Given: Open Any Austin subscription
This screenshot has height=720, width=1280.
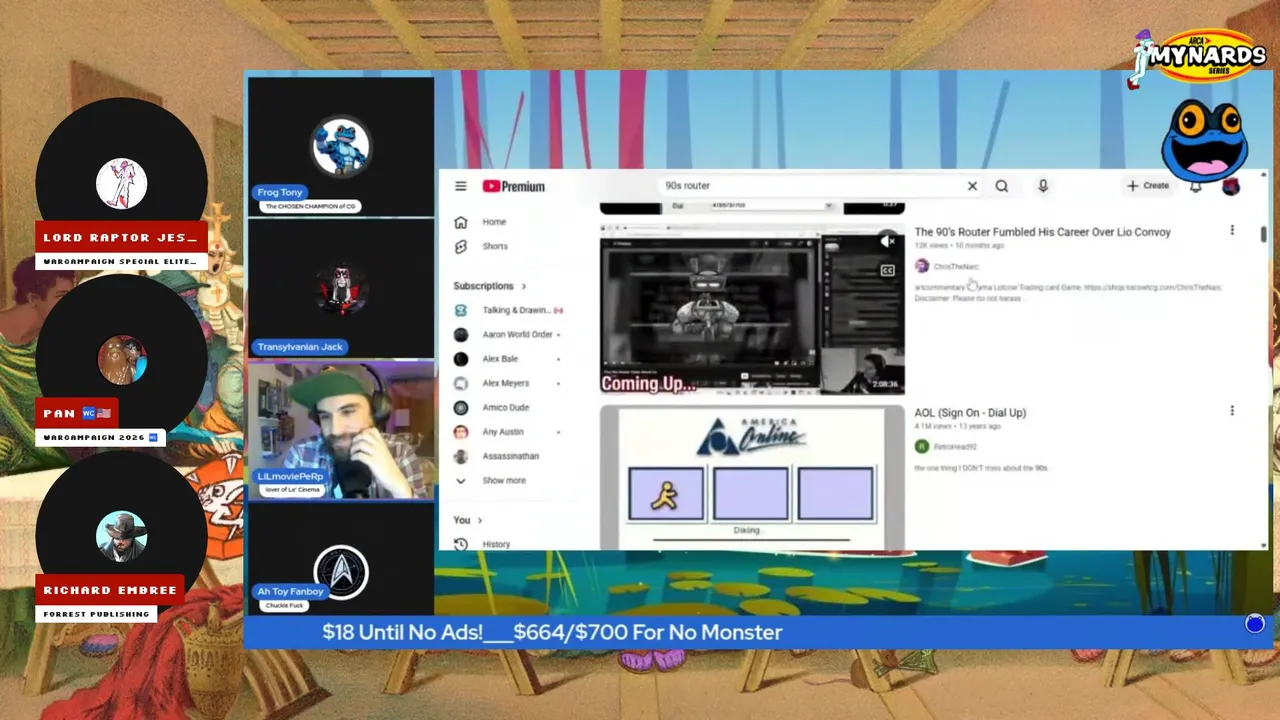Looking at the screenshot, I should (x=503, y=432).
